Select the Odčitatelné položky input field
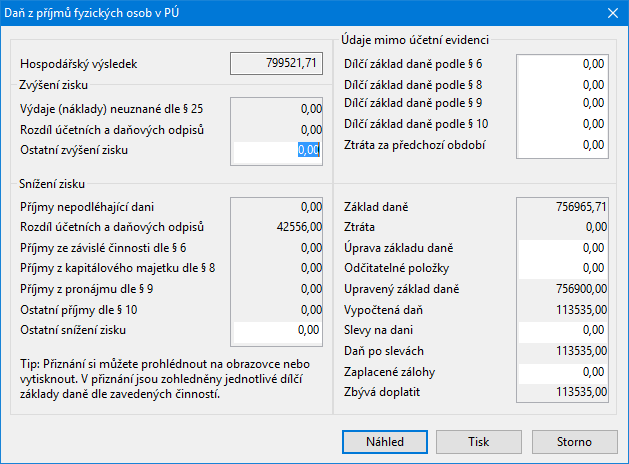The height and width of the screenshot is (464, 629). click(x=563, y=268)
